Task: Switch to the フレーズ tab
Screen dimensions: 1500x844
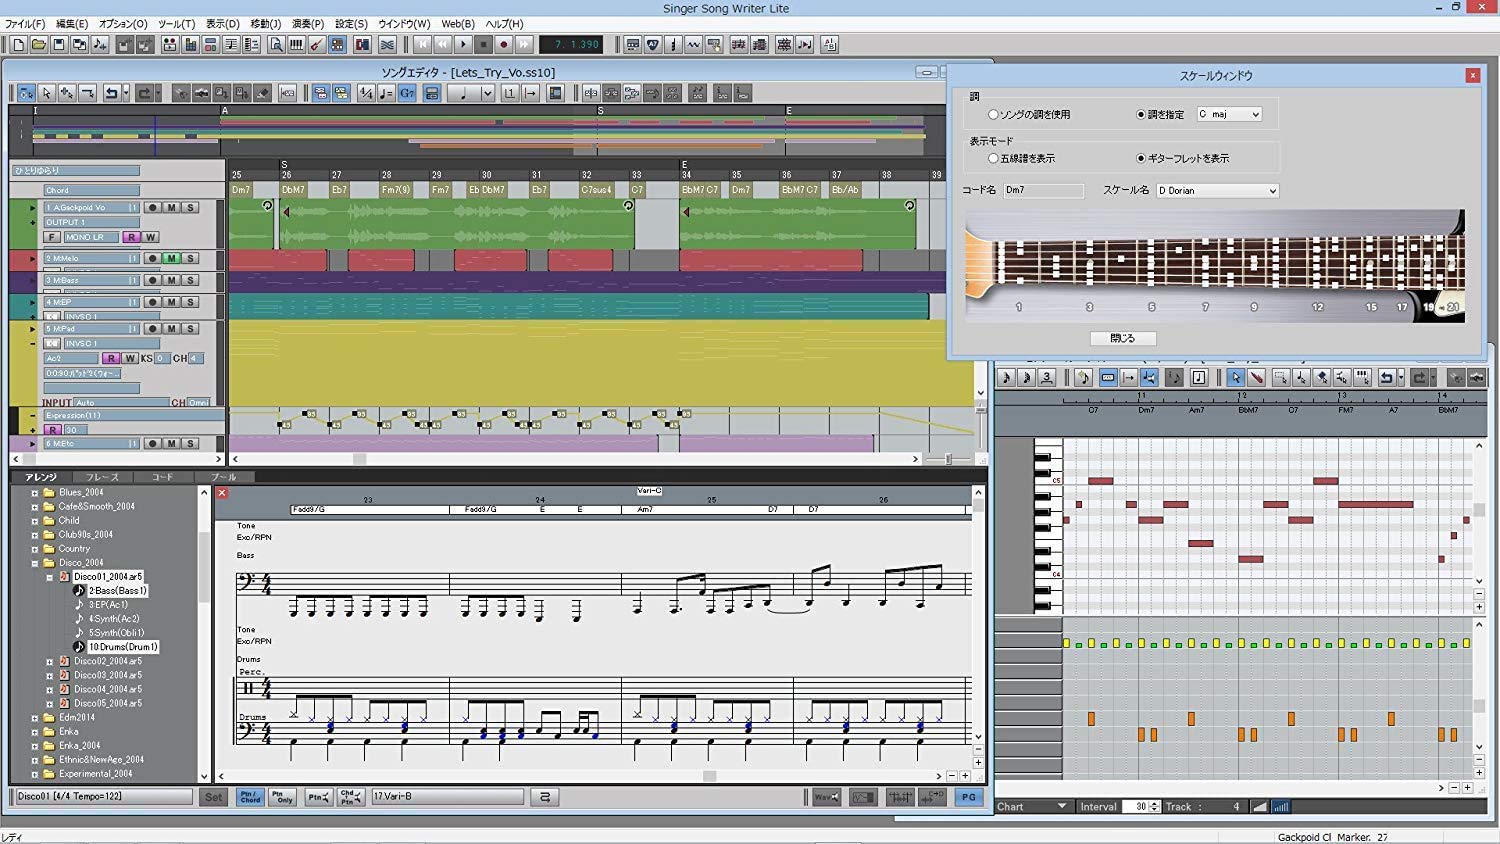Action: tap(102, 477)
